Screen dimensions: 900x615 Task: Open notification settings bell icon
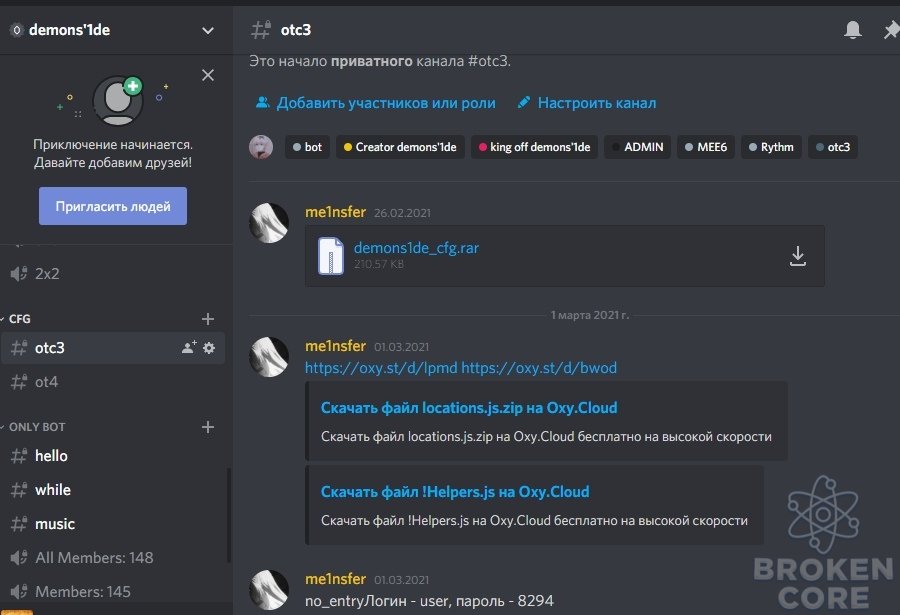tap(852, 29)
